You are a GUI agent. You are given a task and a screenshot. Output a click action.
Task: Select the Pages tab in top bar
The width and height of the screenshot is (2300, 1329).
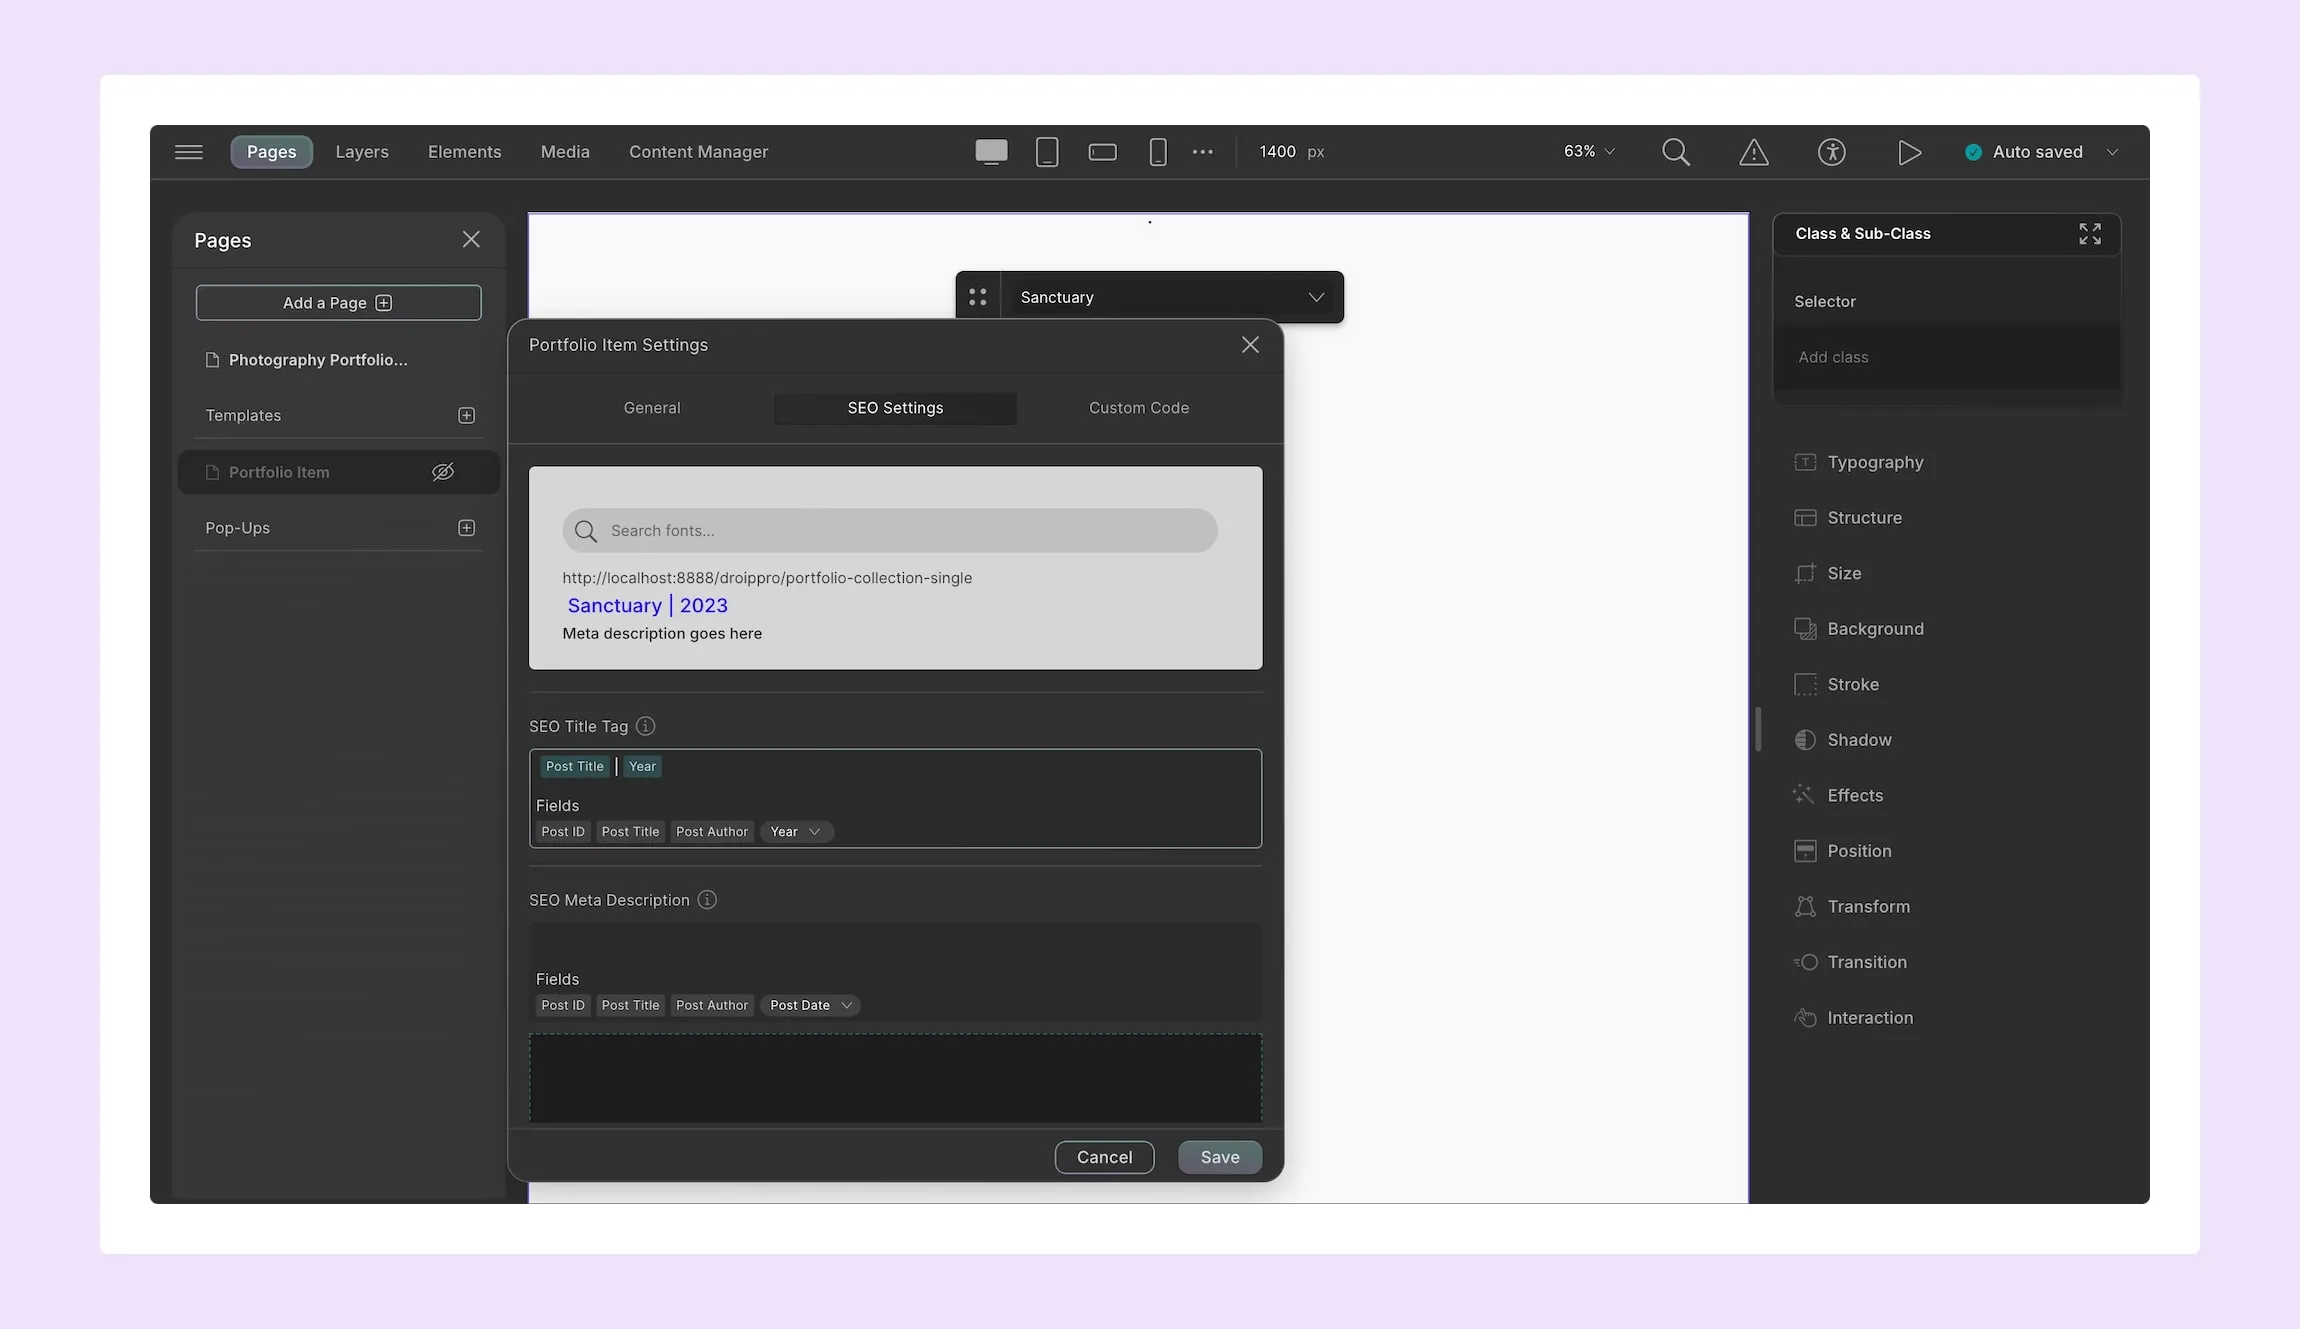tap(271, 152)
